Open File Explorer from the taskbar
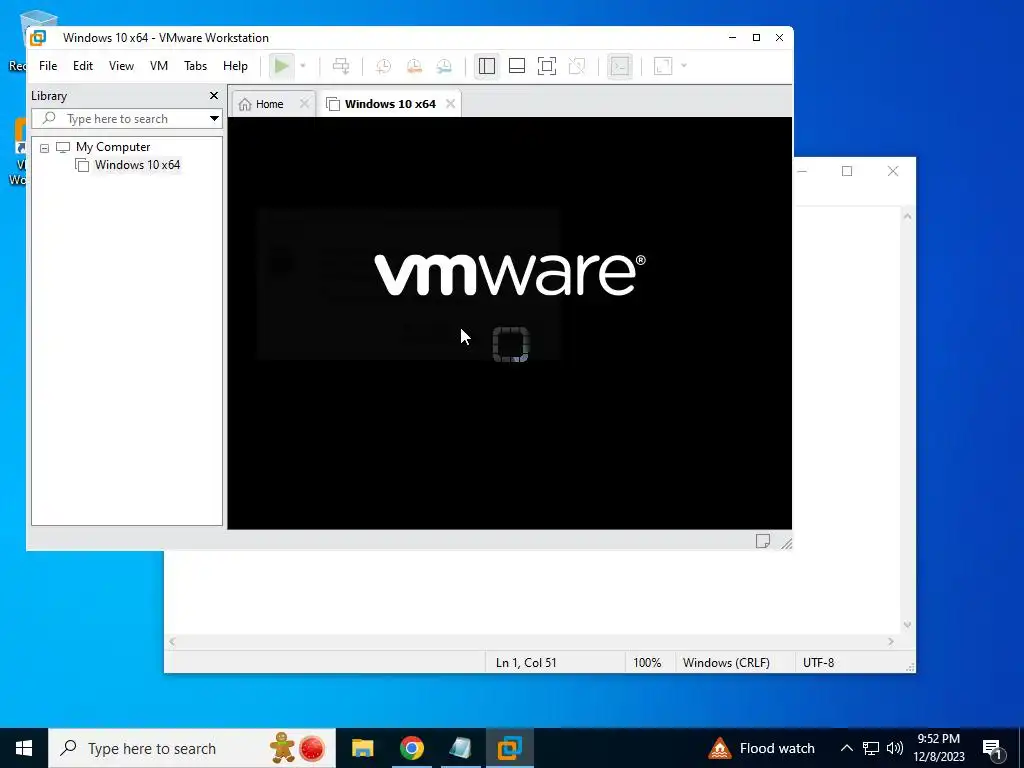This screenshot has width=1024, height=768. [362, 748]
